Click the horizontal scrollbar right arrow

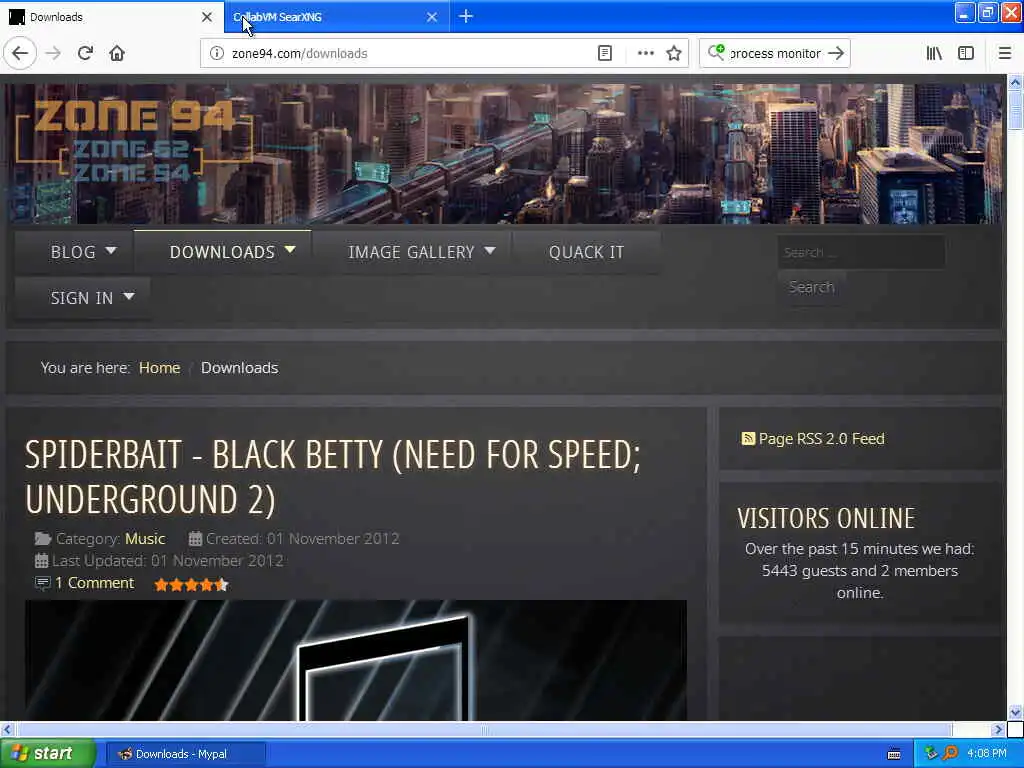pyautogui.click(x=998, y=729)
